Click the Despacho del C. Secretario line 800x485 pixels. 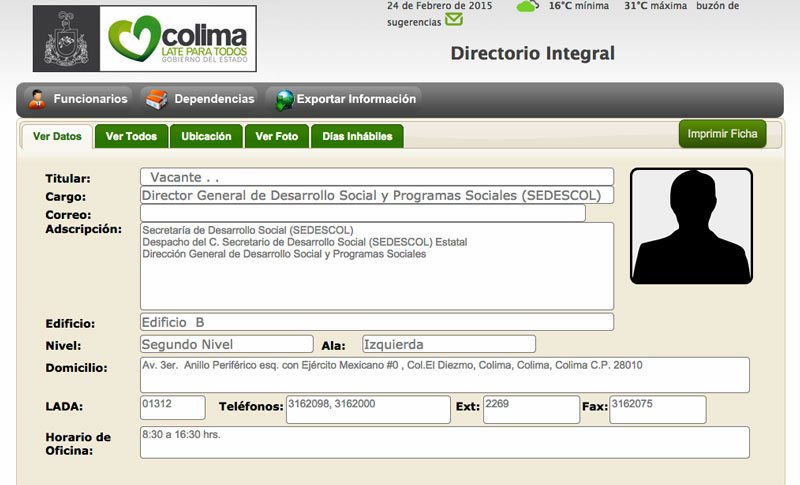pos(305,242)
